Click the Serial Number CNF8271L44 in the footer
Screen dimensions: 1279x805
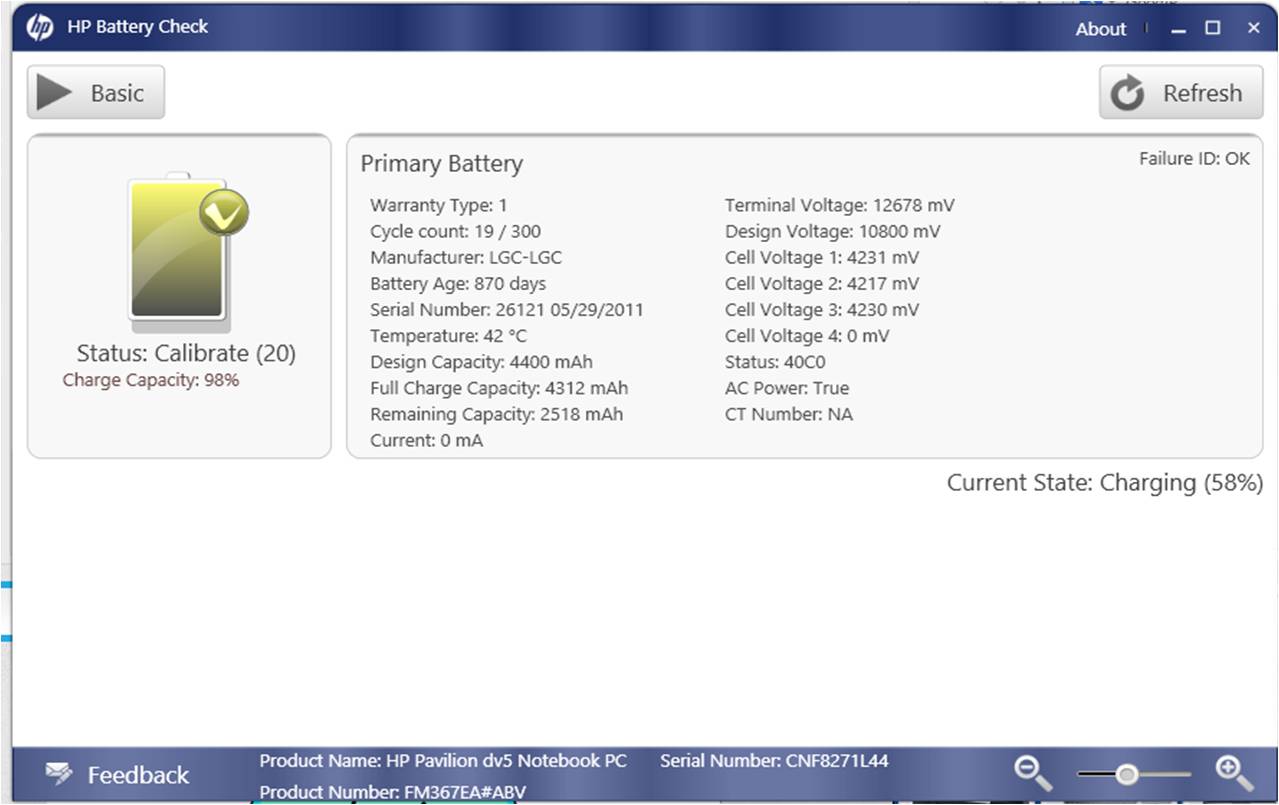[773, 760]
